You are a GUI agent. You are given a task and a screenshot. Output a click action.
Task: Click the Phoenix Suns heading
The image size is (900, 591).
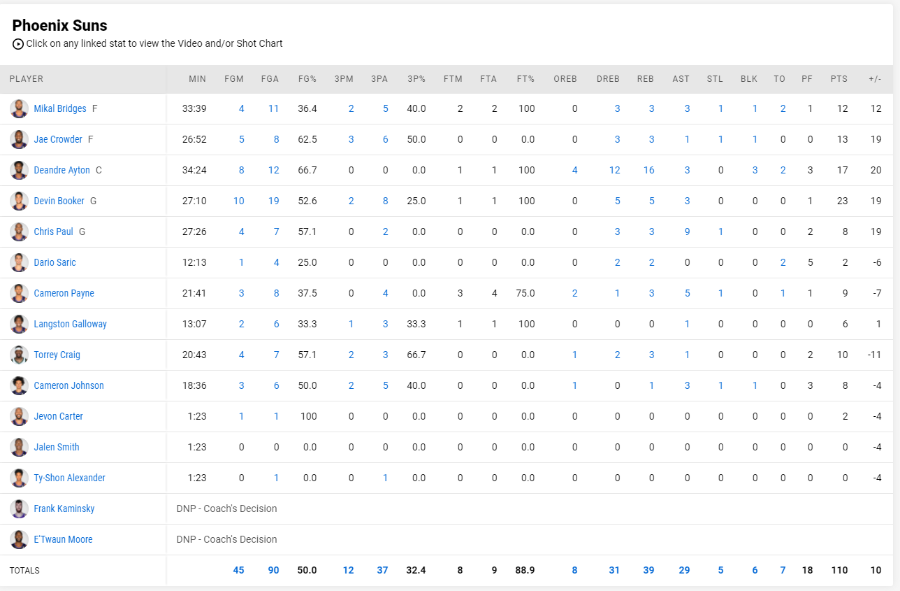60,25
